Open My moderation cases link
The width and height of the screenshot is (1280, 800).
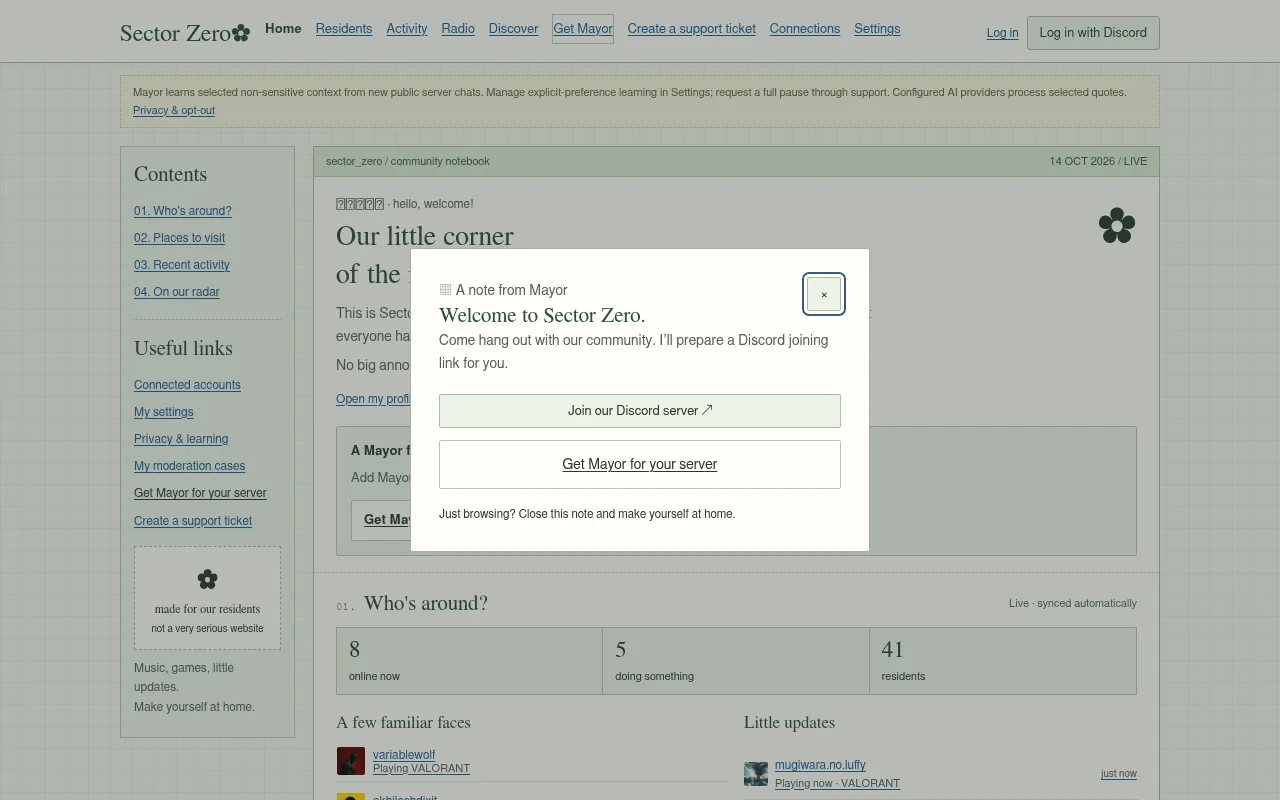coord(190,466)
